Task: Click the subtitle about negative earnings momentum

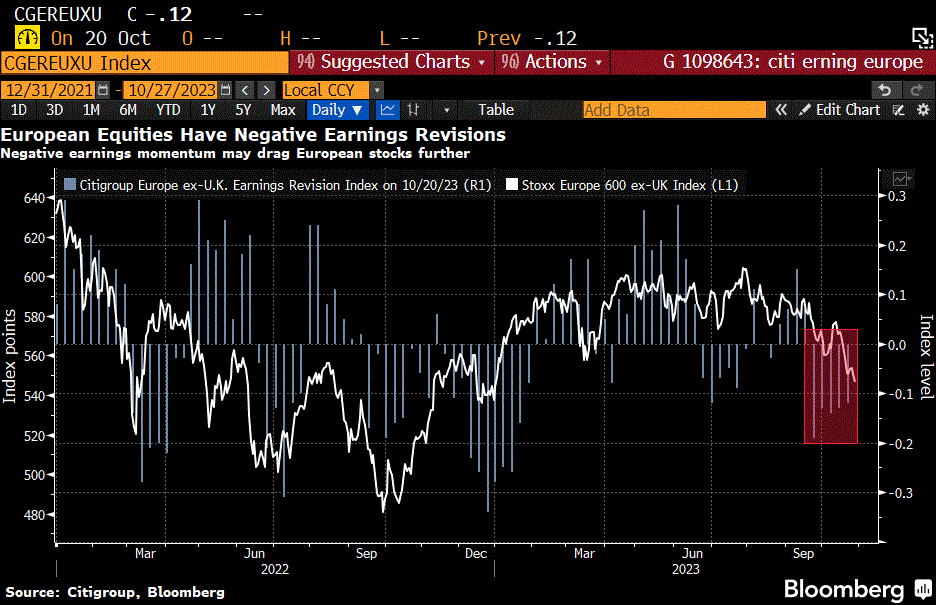Action: [235, 153]
